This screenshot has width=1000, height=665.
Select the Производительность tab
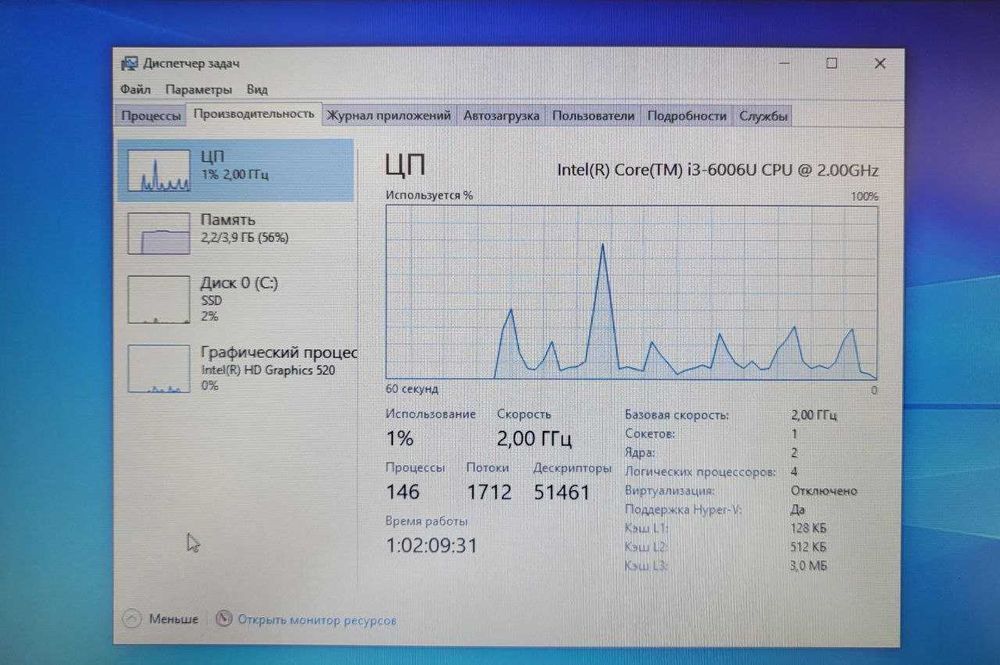pyautogui.click(x=254, y=113)
